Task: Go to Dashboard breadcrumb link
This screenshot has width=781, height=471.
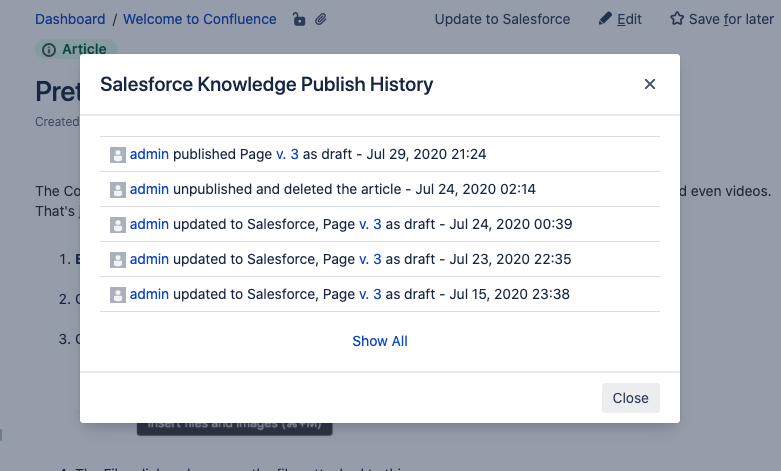Action: click(70, 19)
